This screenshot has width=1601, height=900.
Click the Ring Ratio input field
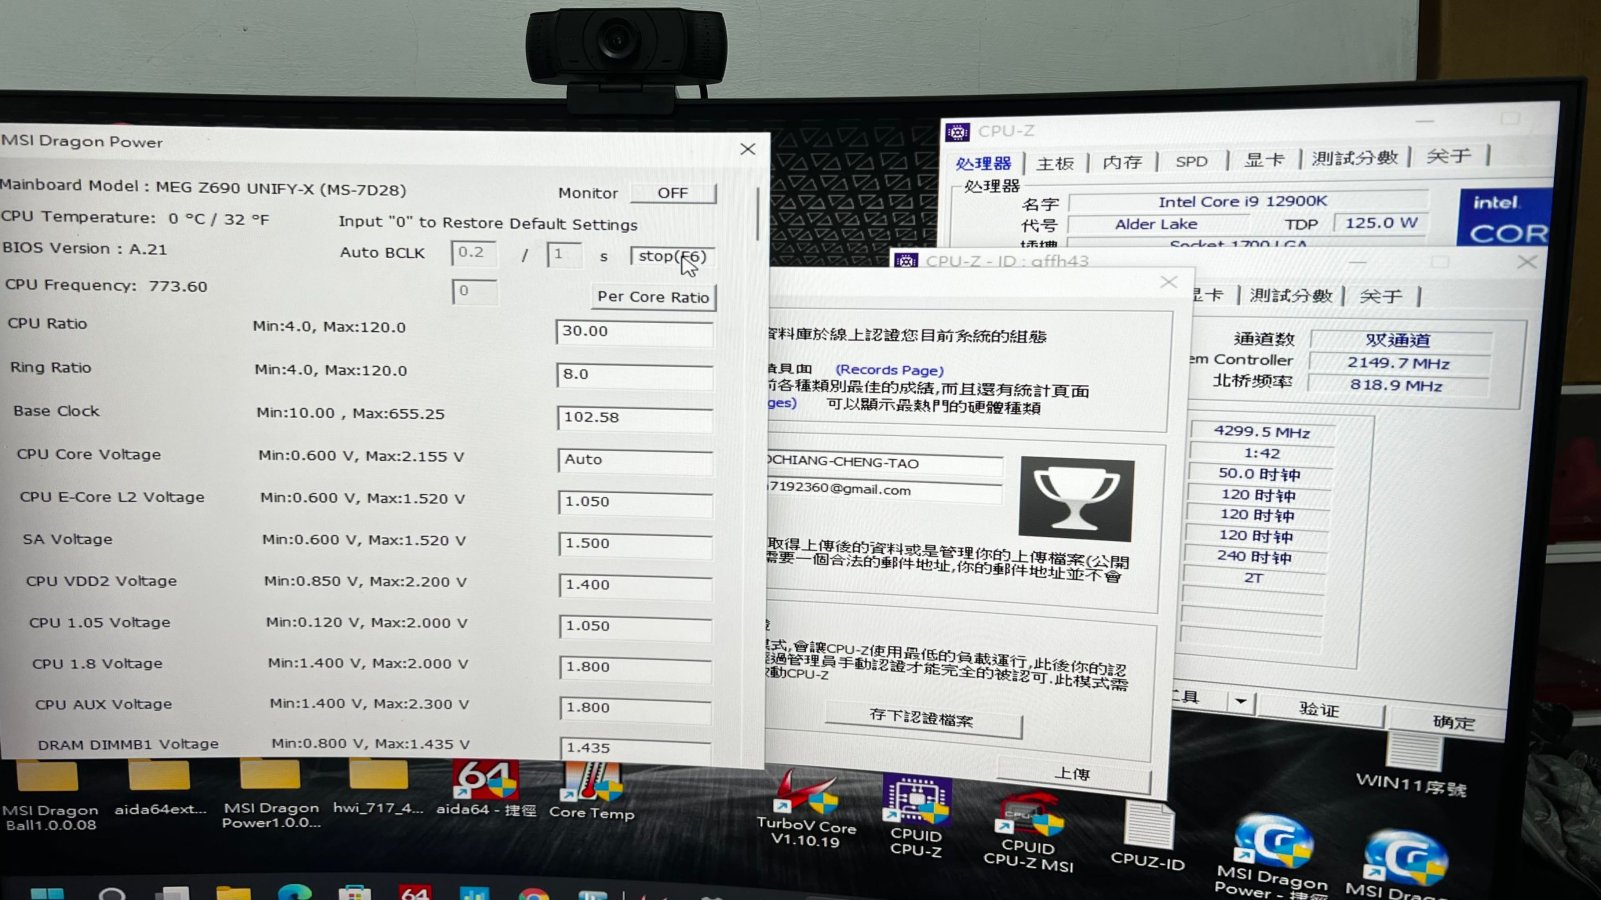(x=635, y=375)
